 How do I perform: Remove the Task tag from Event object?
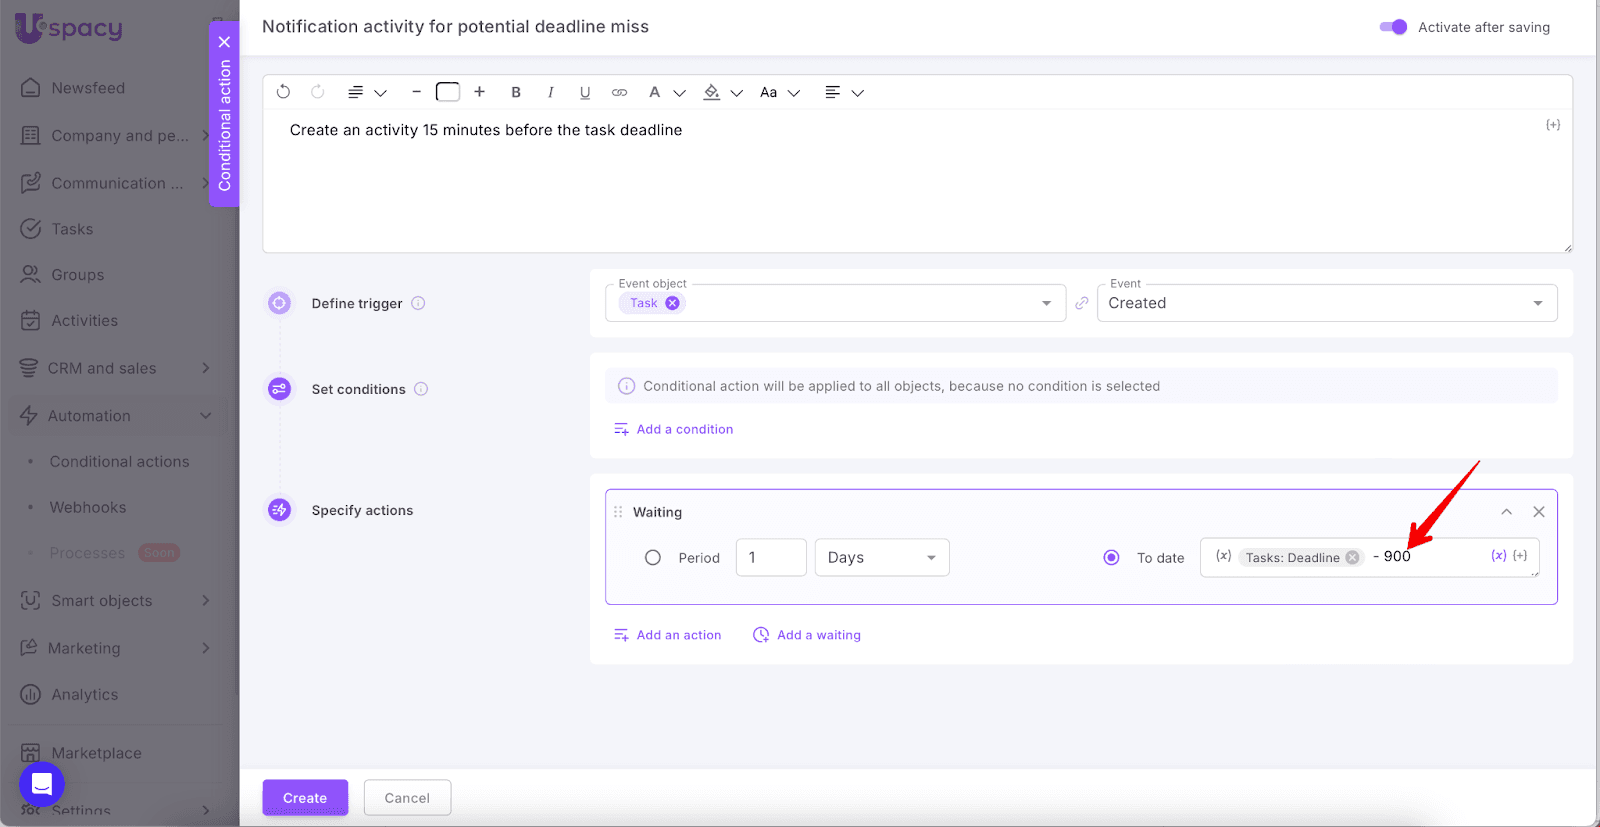673,303
